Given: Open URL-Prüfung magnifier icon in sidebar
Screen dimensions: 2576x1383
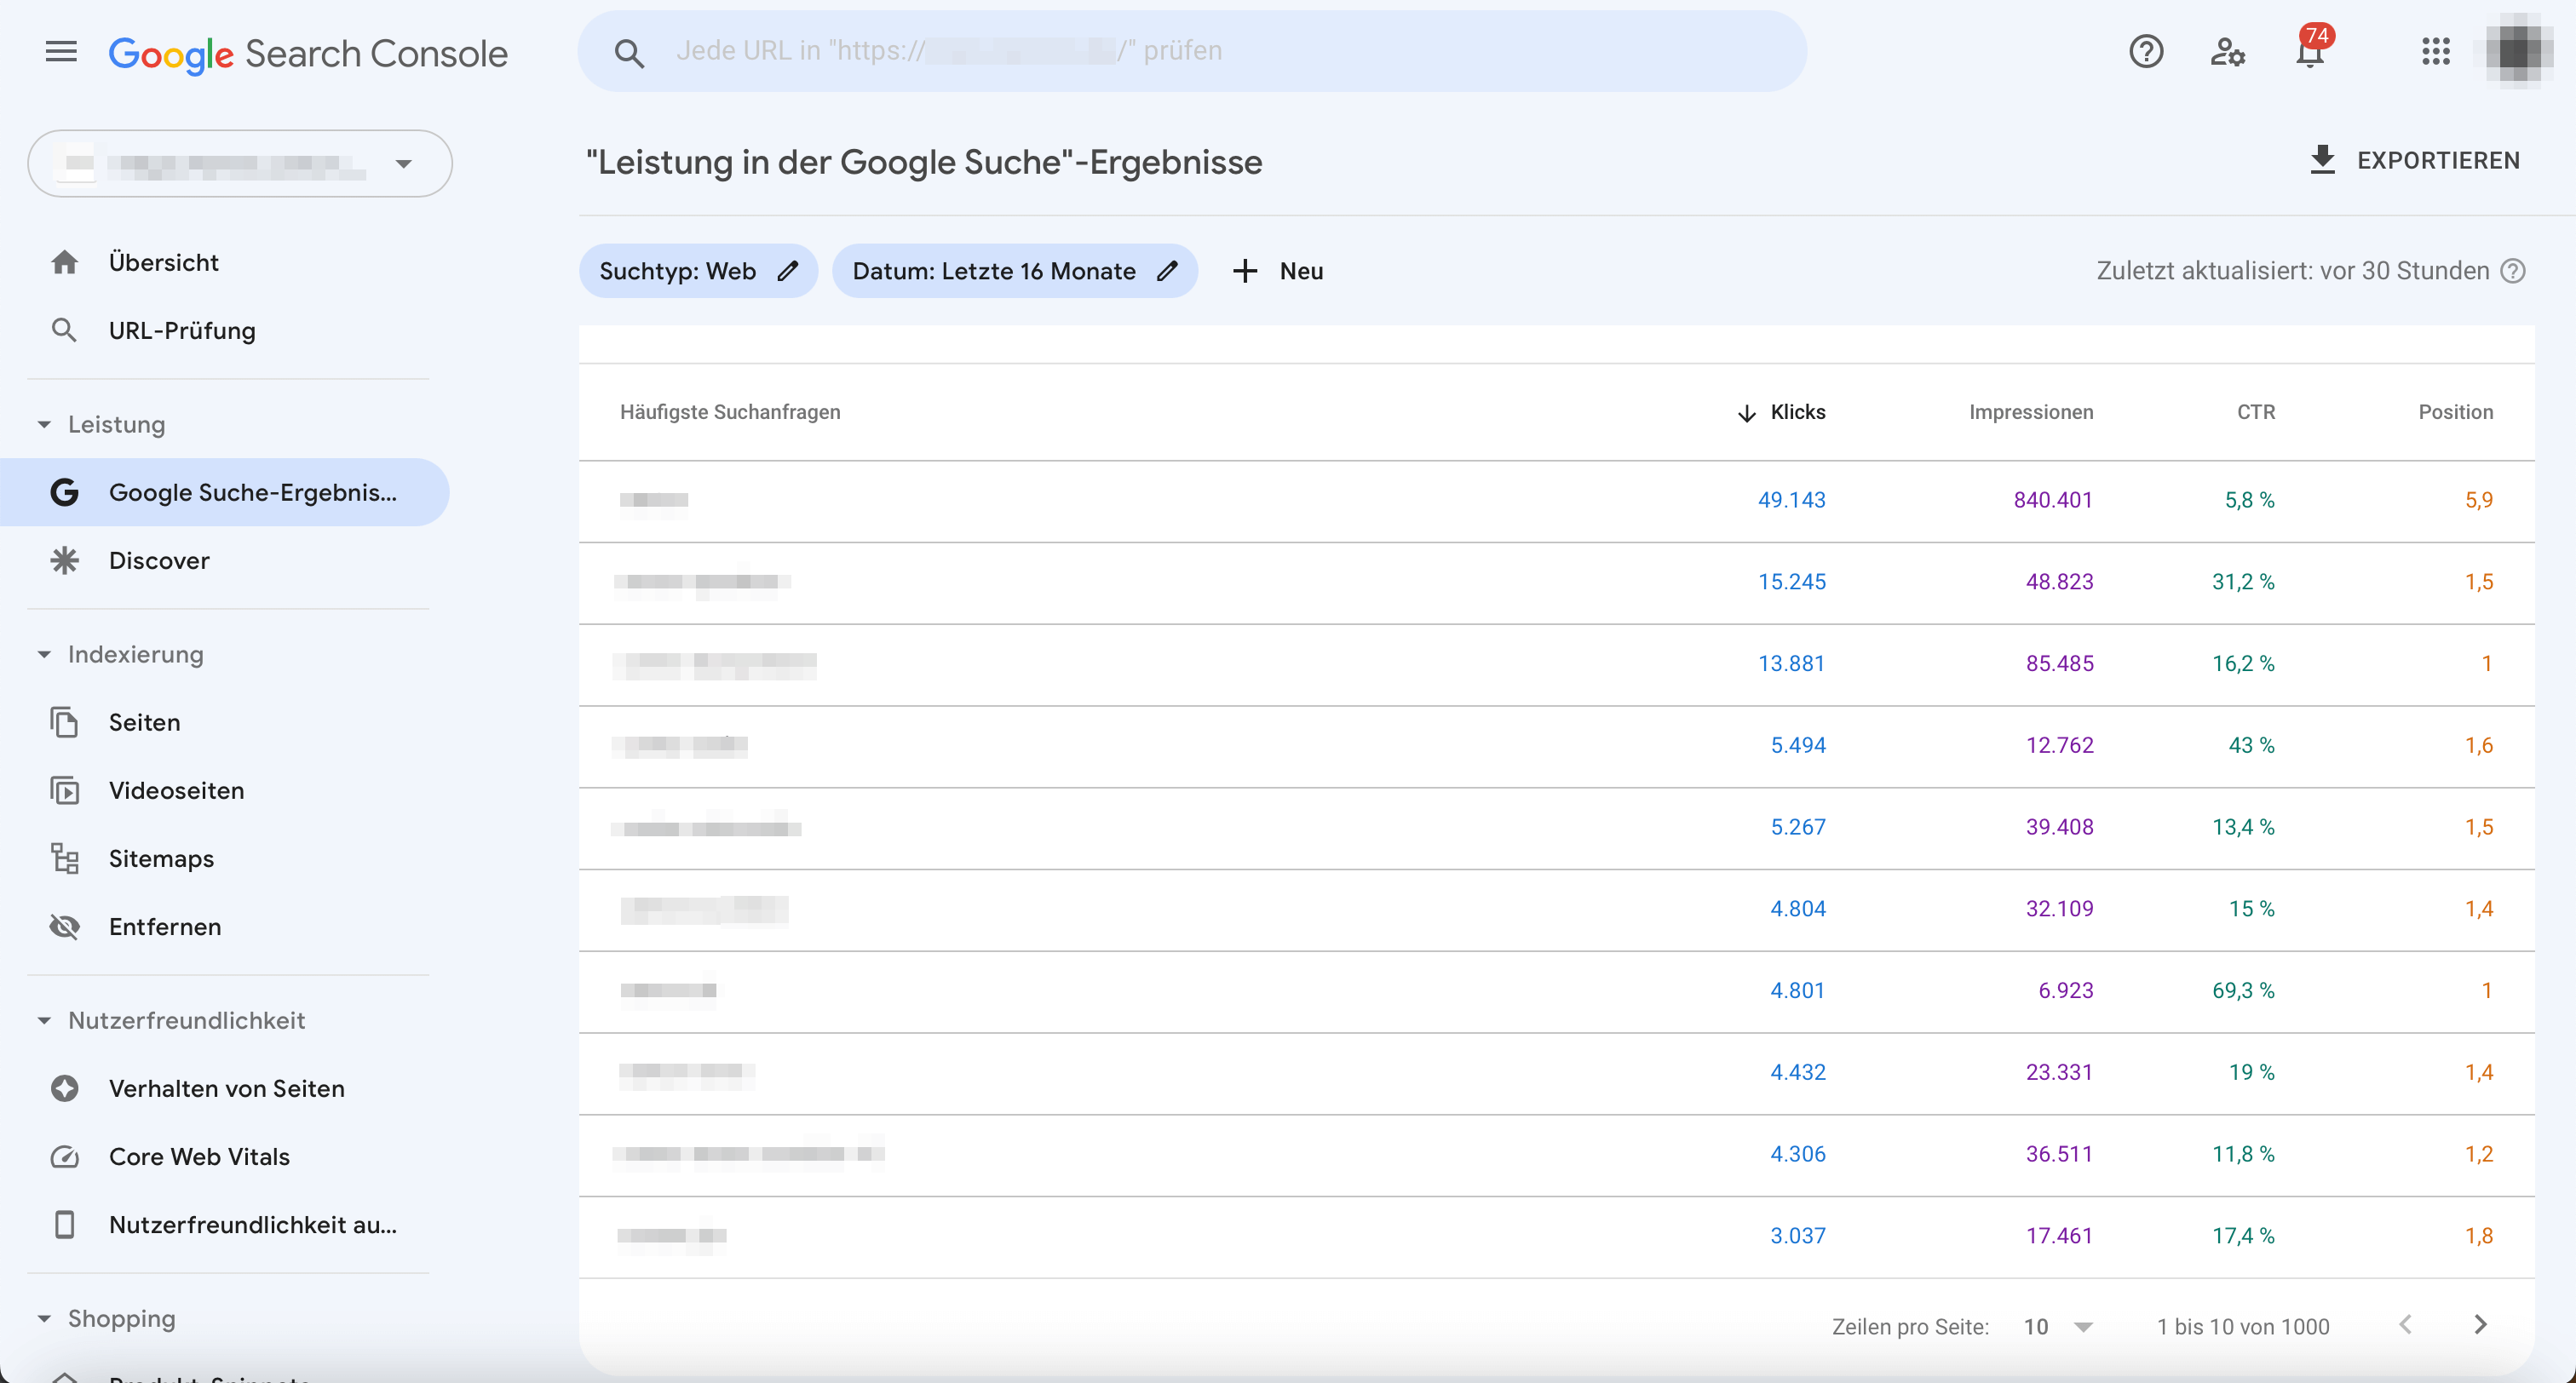Looking at the screenshot, I should point(65,330).
